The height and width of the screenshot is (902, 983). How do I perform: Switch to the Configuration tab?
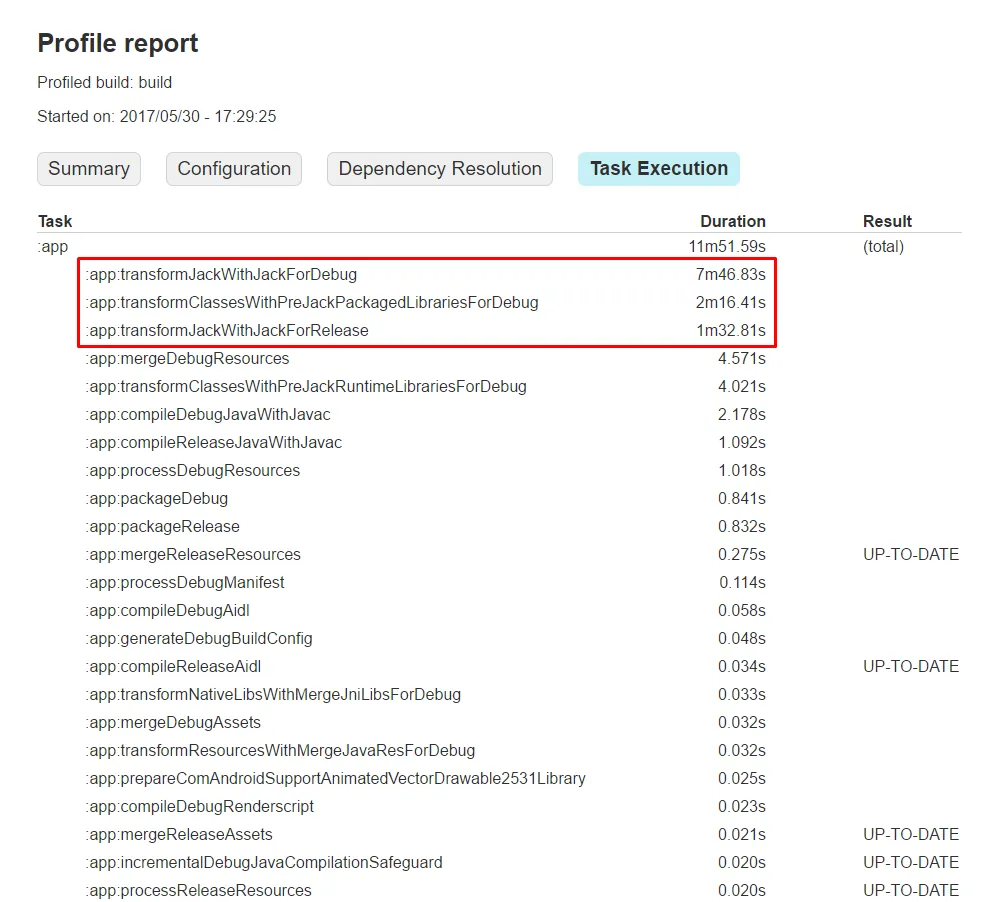pos(234,169)
